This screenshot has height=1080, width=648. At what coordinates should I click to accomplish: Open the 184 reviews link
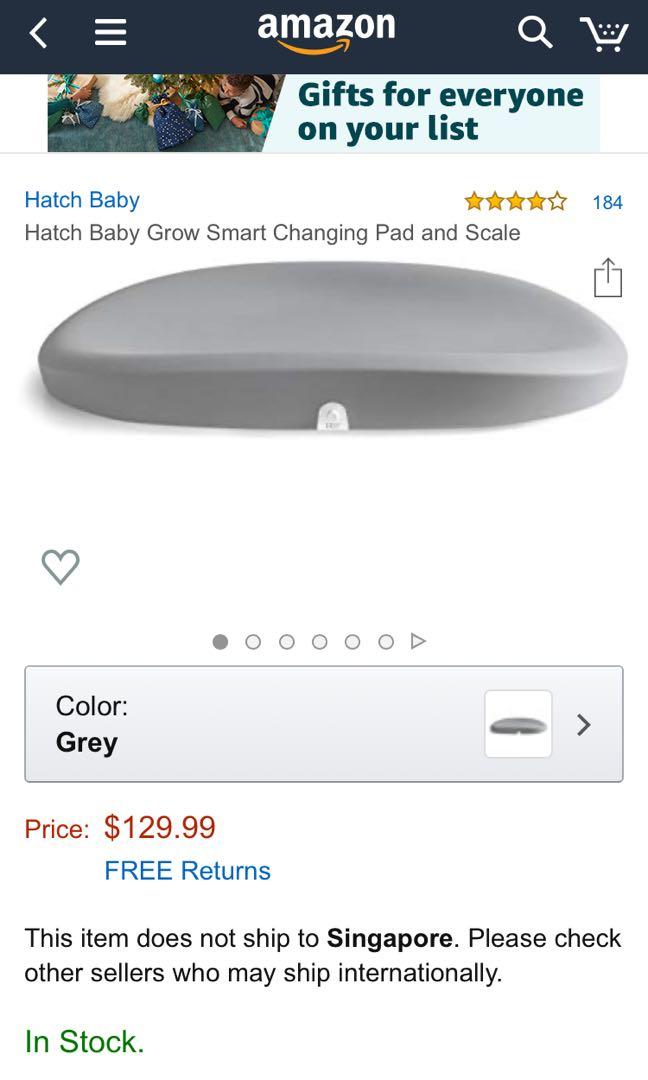[607, 202]
